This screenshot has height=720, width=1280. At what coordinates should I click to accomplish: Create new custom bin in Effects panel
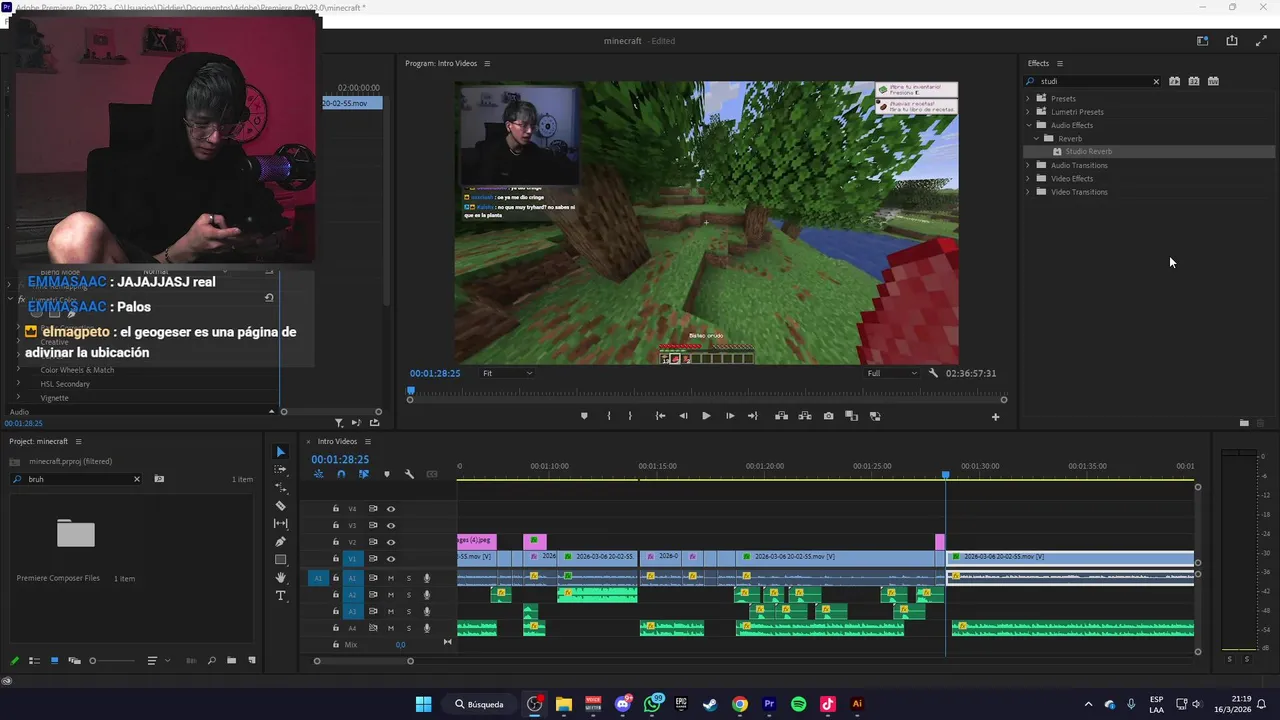(x=1244, y=423)
